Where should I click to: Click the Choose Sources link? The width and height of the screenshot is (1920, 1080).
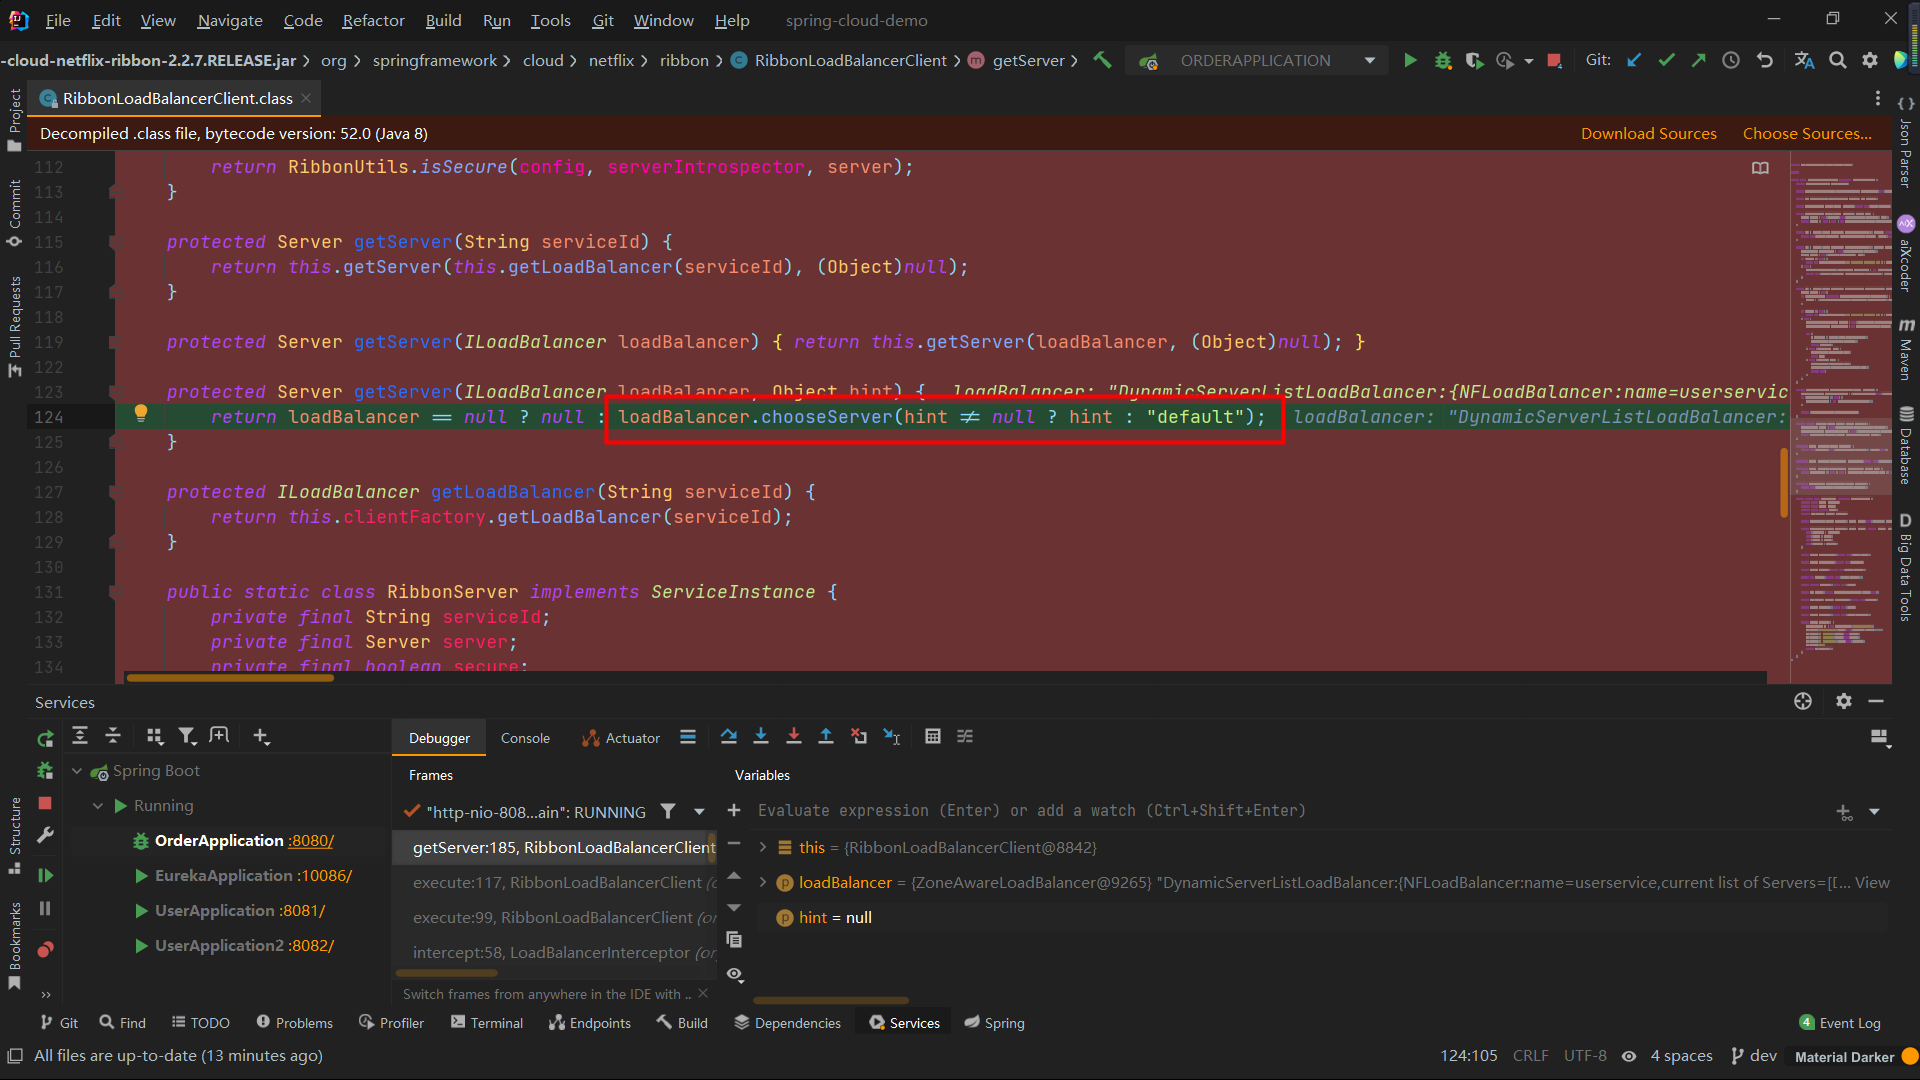pyautogui.click(x=1806, y=134)
